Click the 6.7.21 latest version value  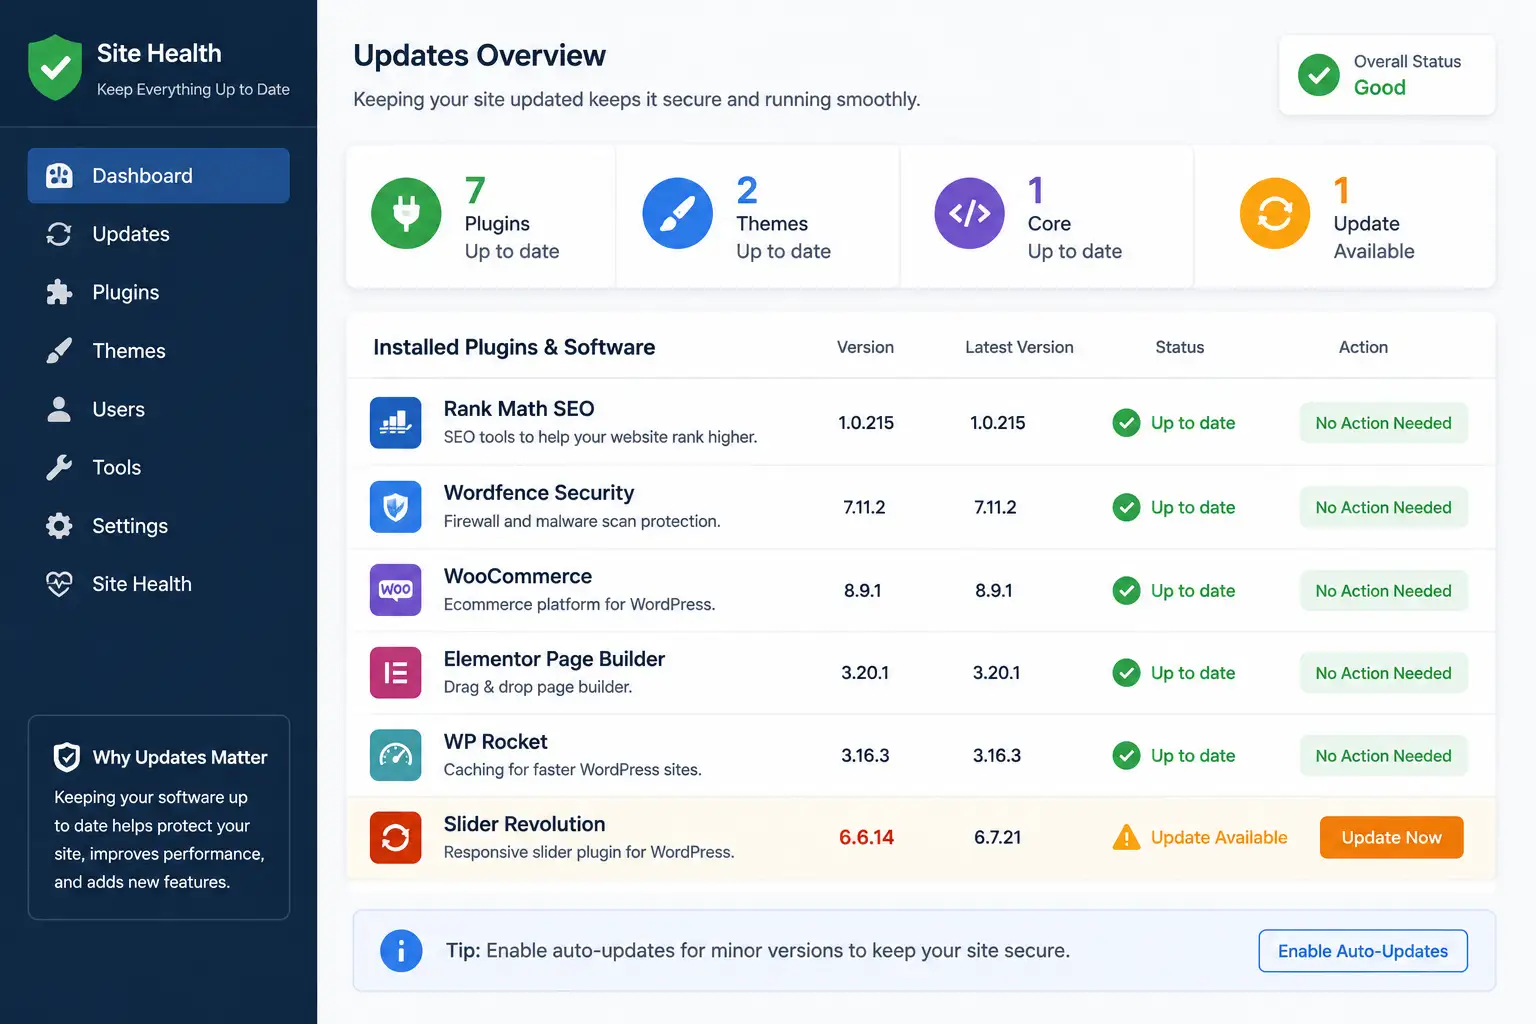click(x=997, y=837)
